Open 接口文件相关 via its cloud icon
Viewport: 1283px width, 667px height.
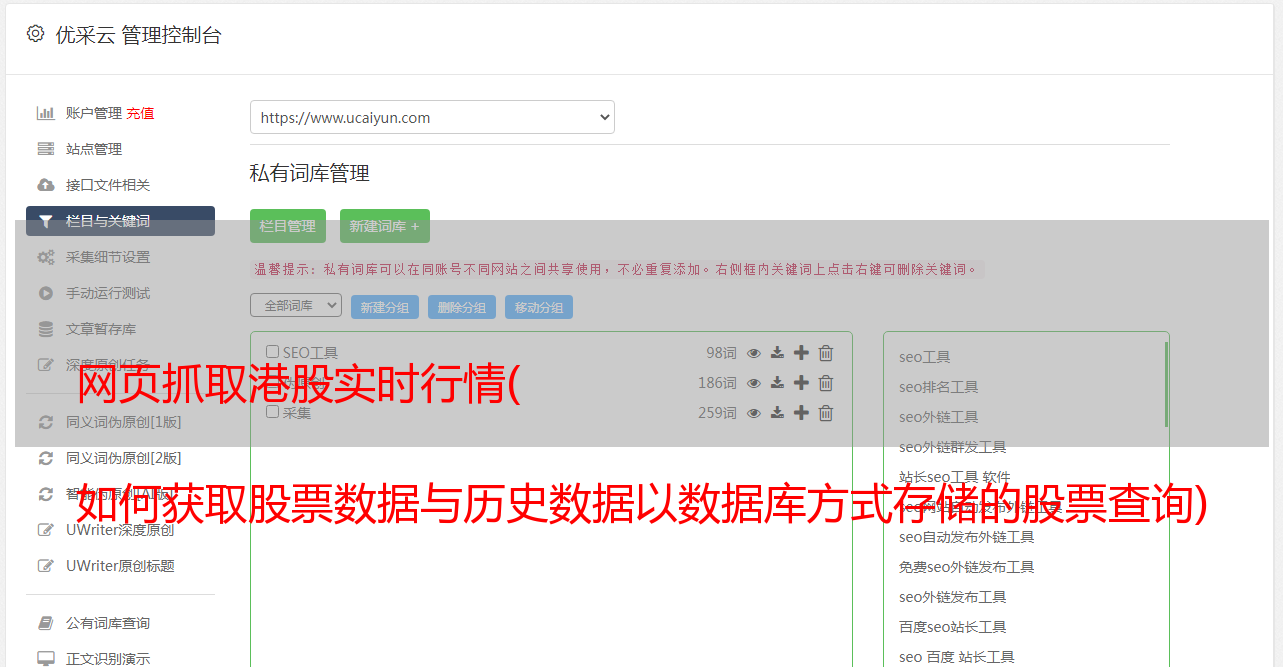pos(45,185)
